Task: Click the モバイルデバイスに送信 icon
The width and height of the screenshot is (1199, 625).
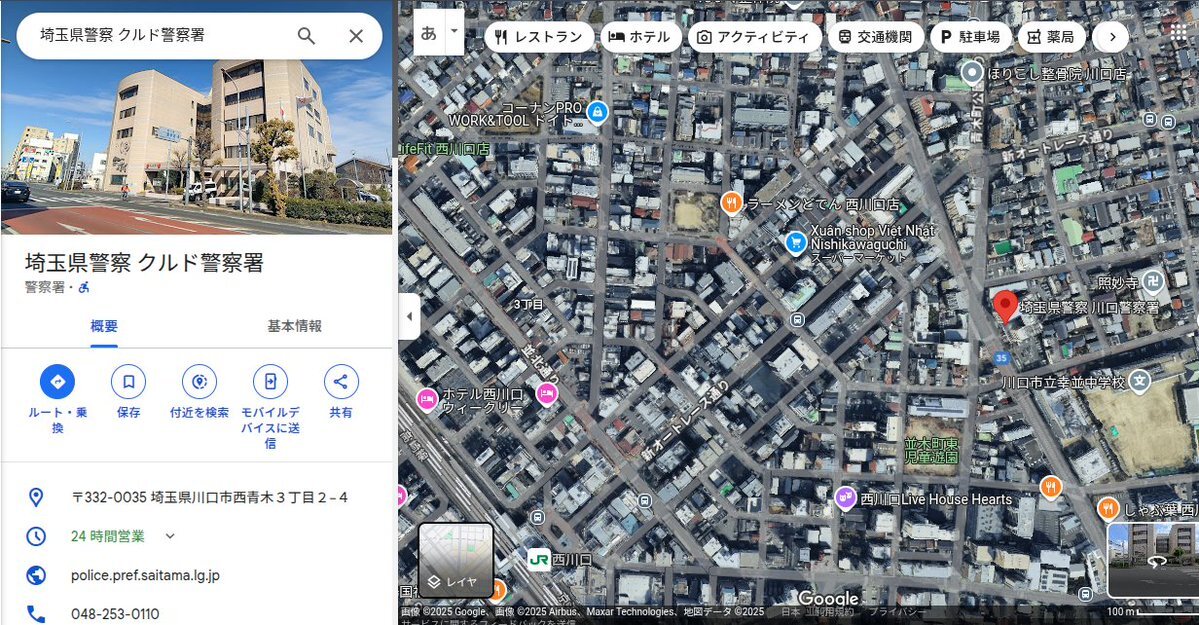Action: click(x=271, y=381)
